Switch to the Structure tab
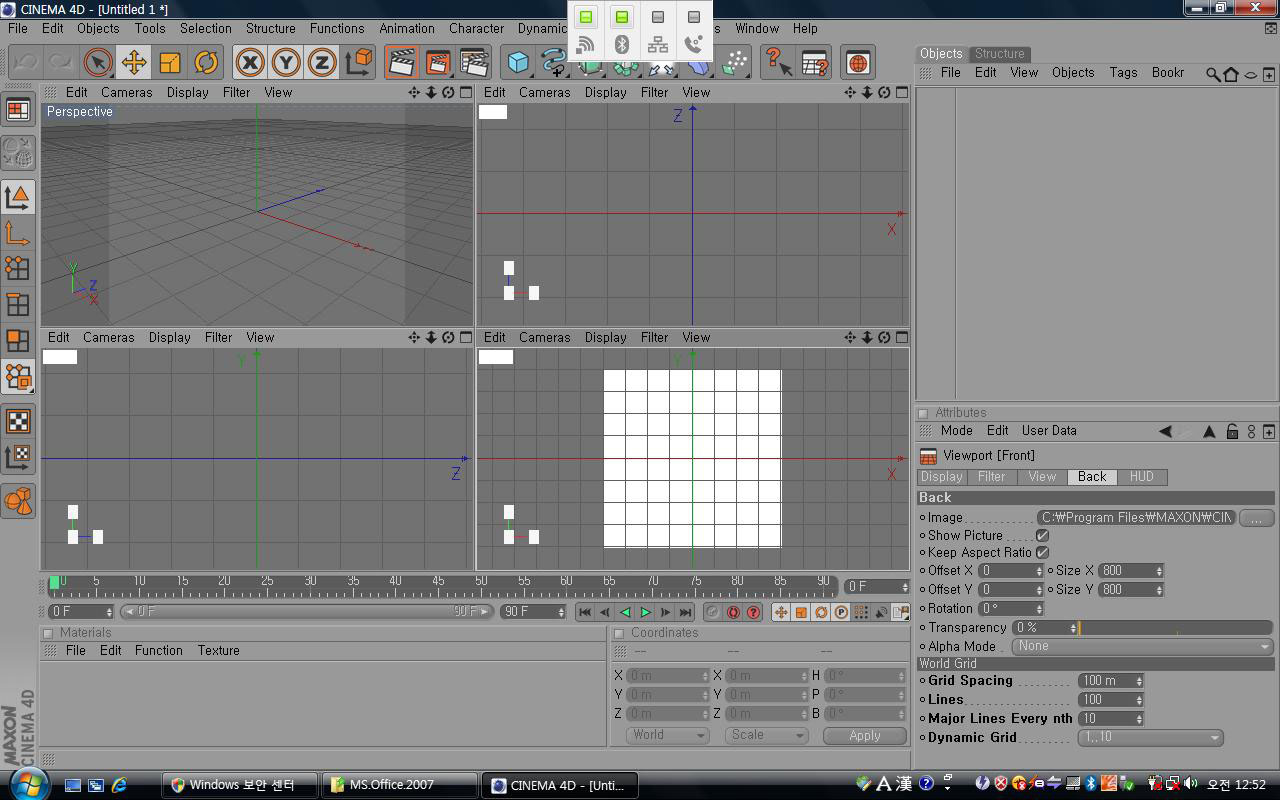 click(x=1000, y=54)
